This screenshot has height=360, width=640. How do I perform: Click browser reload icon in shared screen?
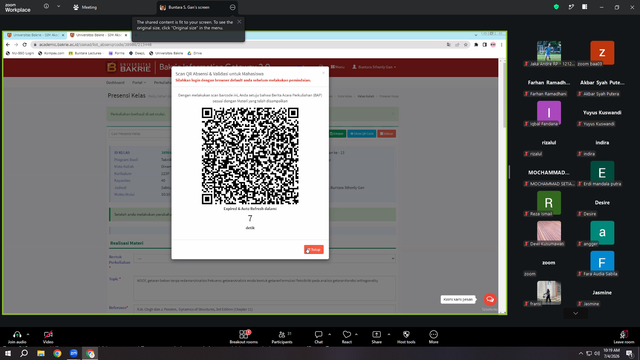[24, 44]
